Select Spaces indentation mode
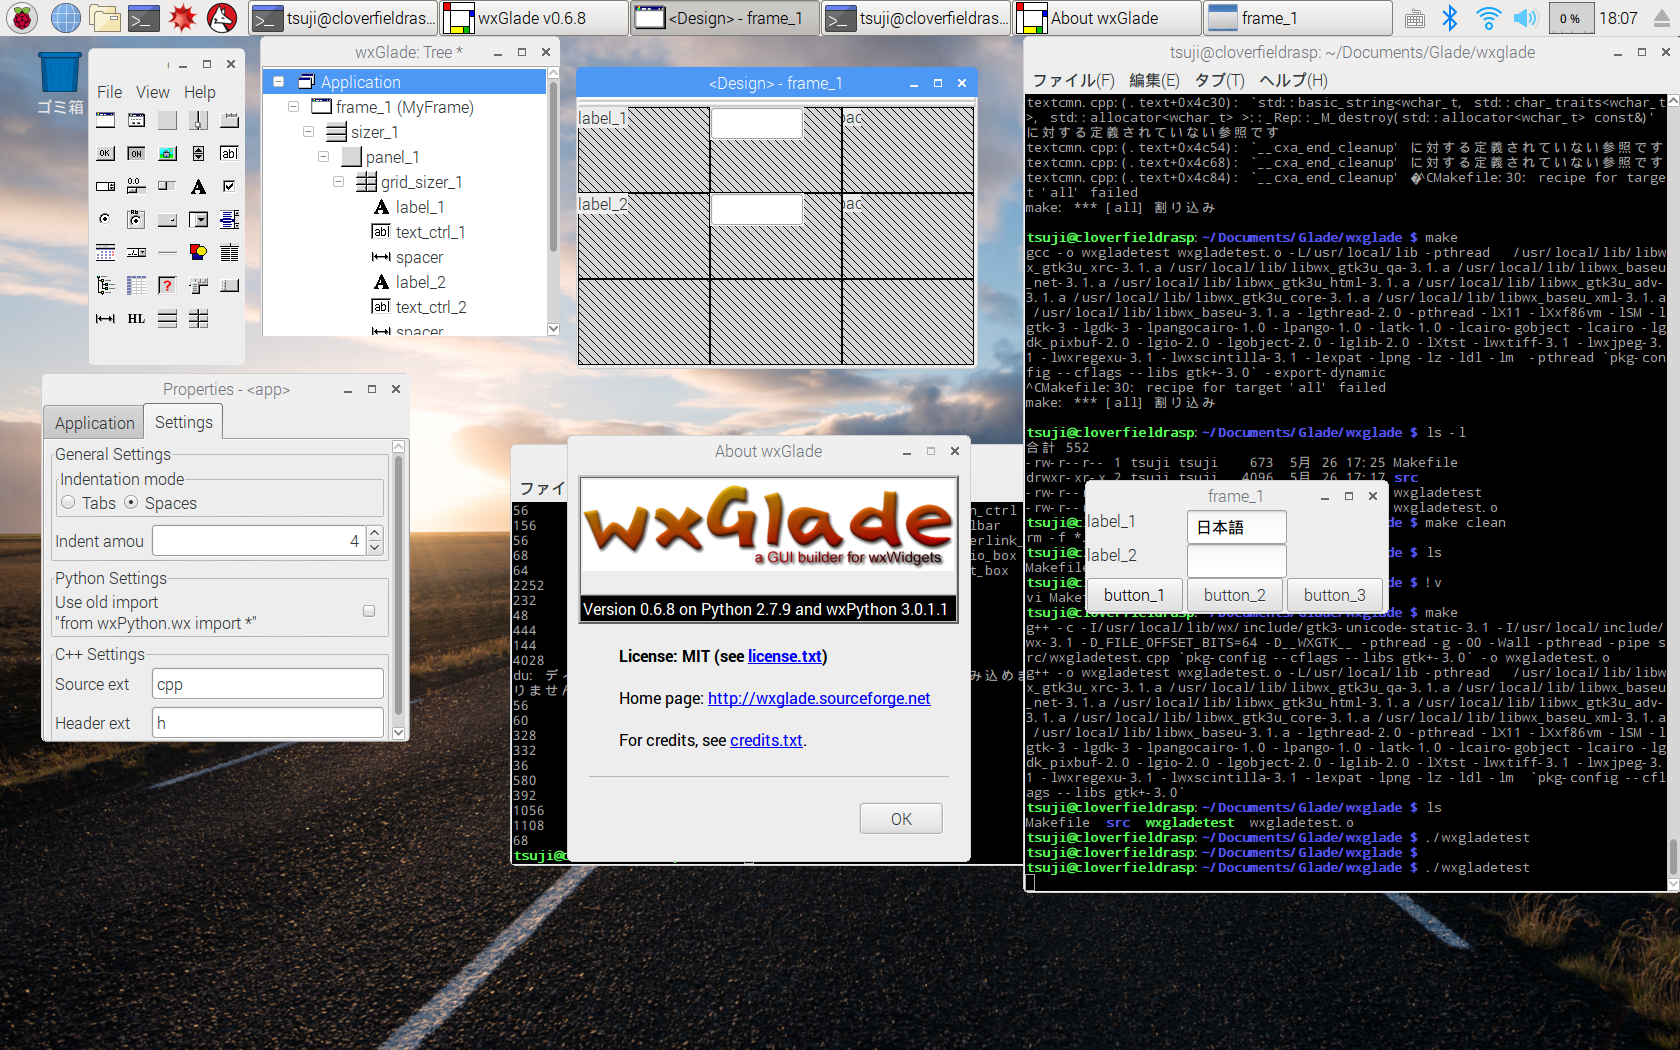1680x1050 pixels. 131,503
